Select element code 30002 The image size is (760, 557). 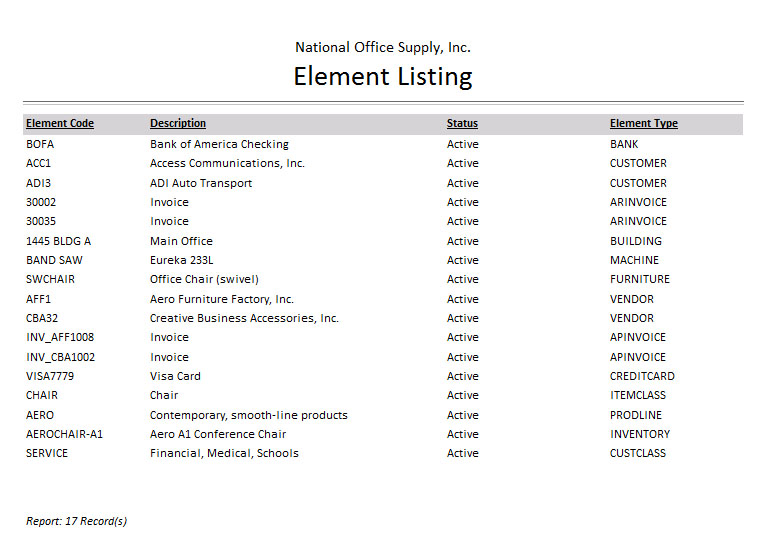tap(41, 202)
